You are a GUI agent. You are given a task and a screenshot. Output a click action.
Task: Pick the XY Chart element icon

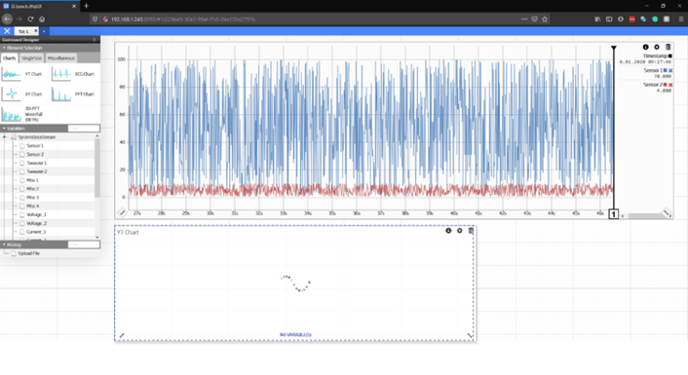[x=11, y=94]
